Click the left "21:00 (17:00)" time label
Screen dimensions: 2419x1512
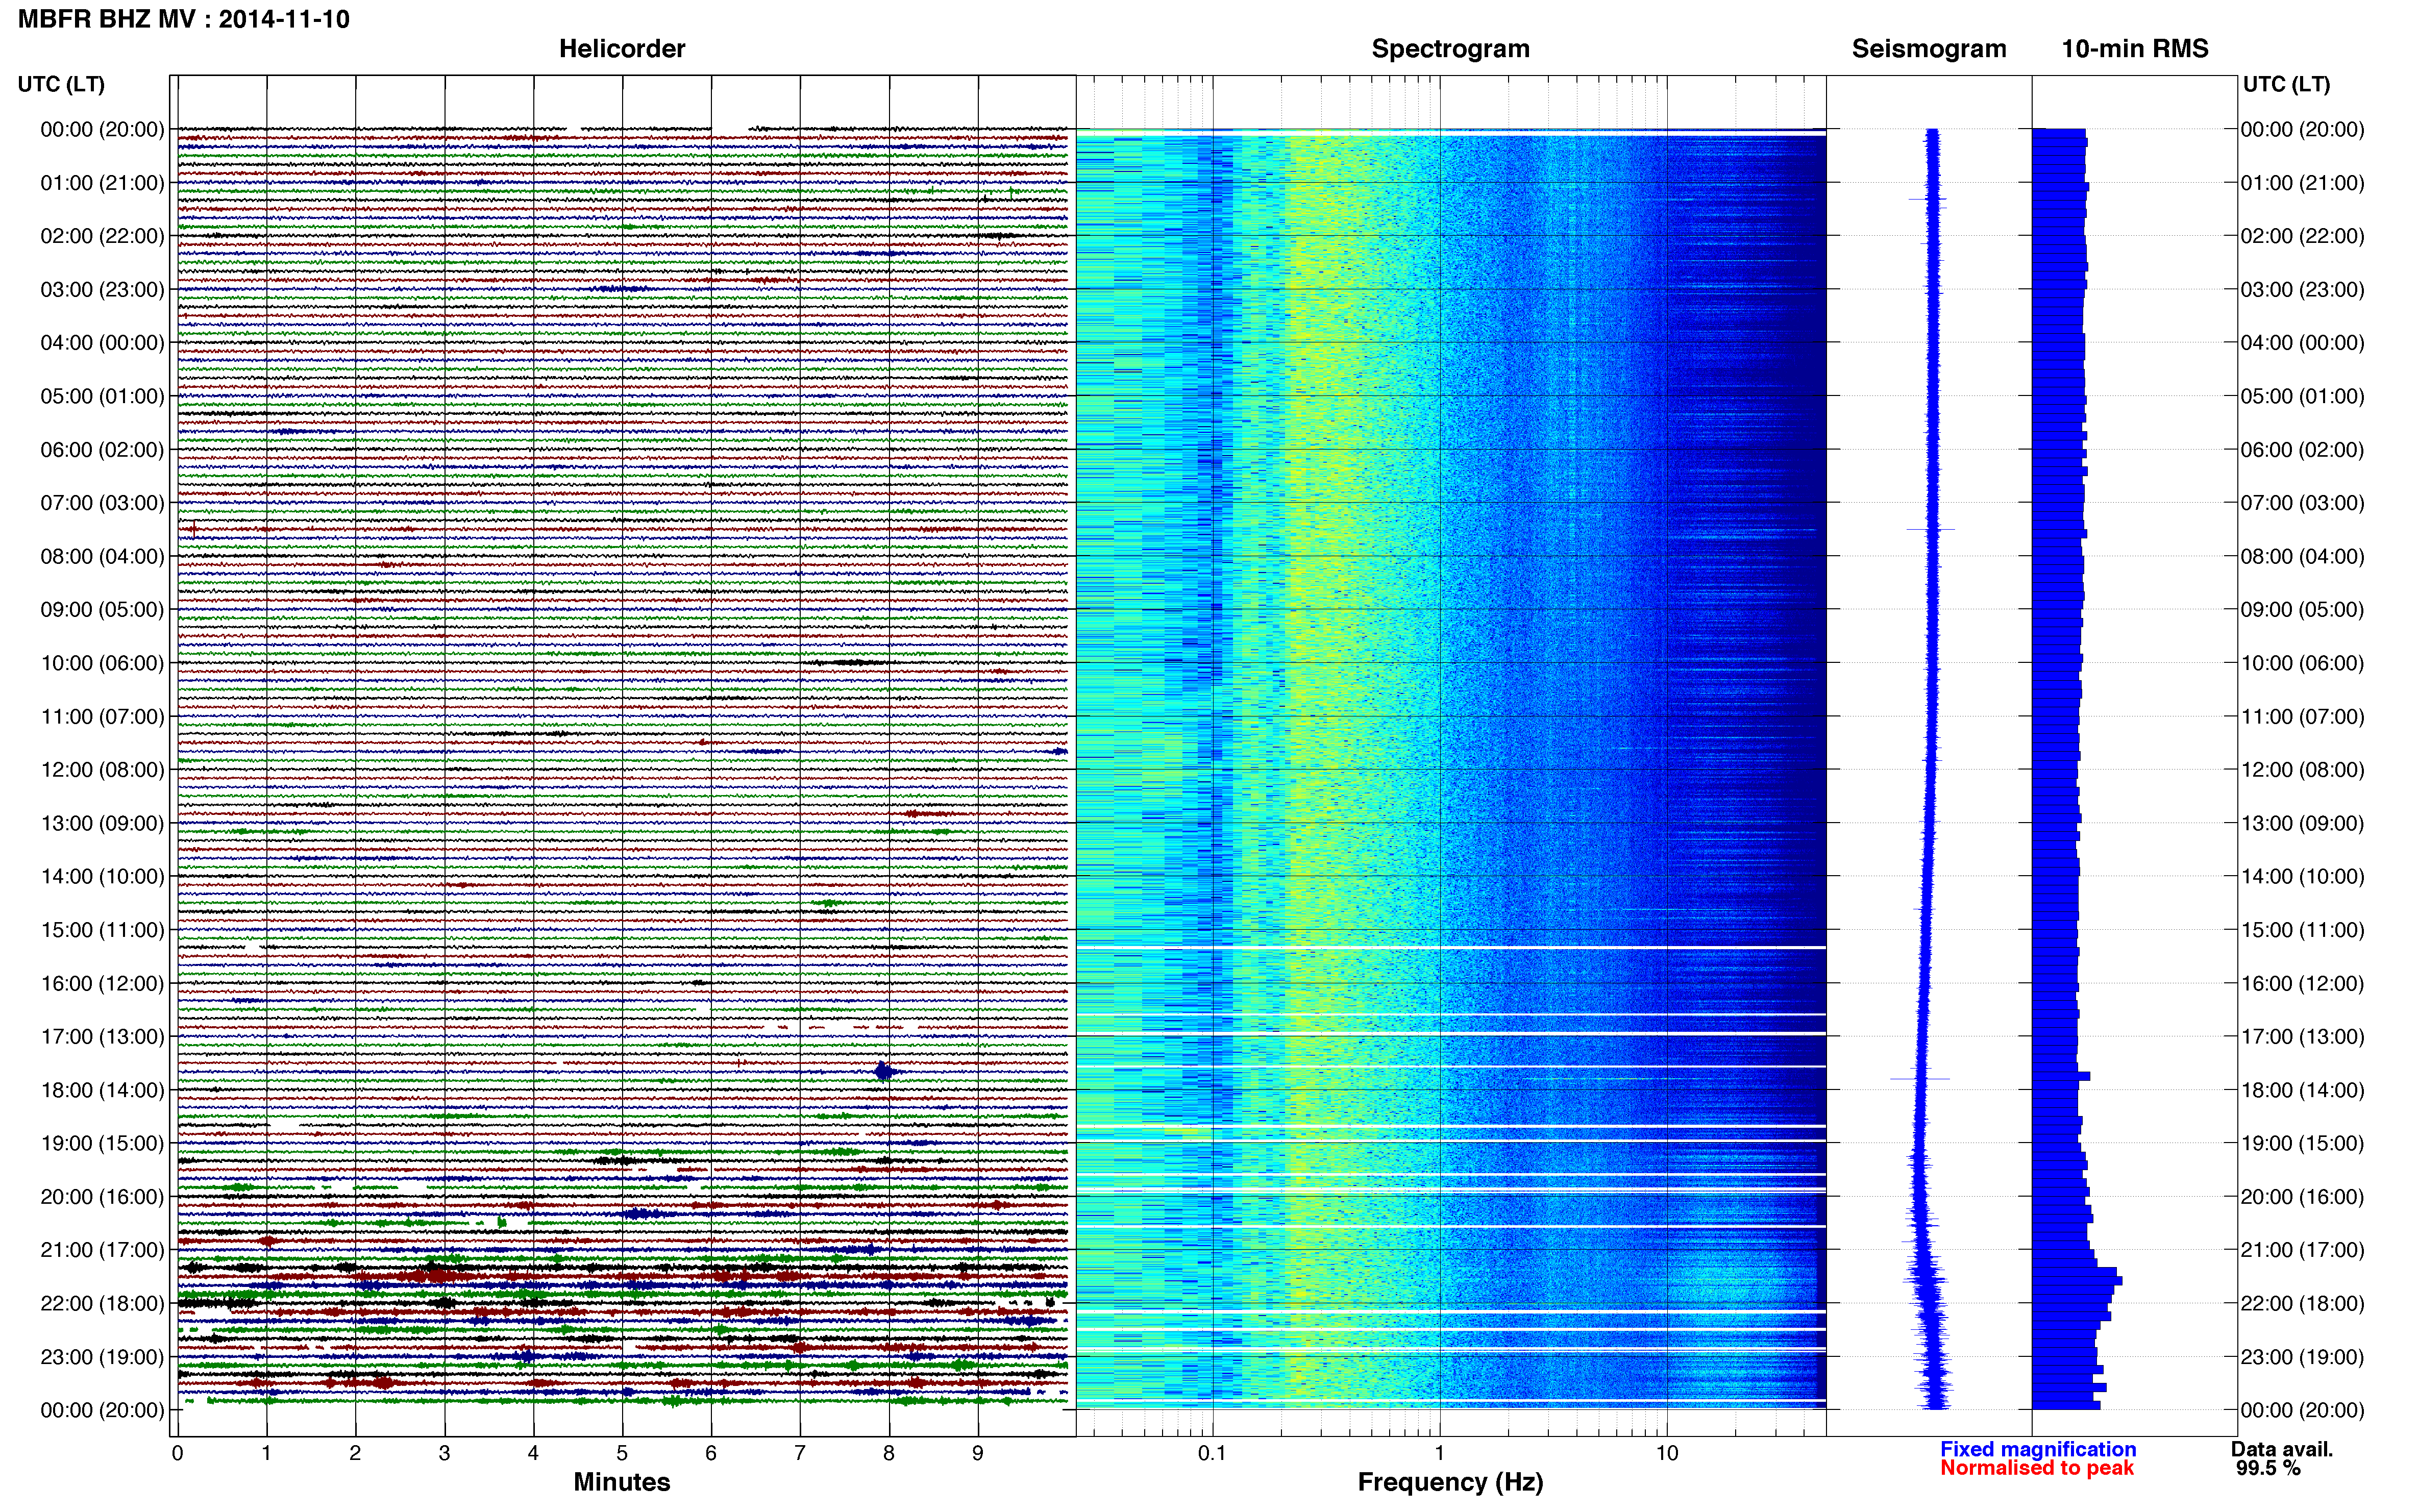102,1250
